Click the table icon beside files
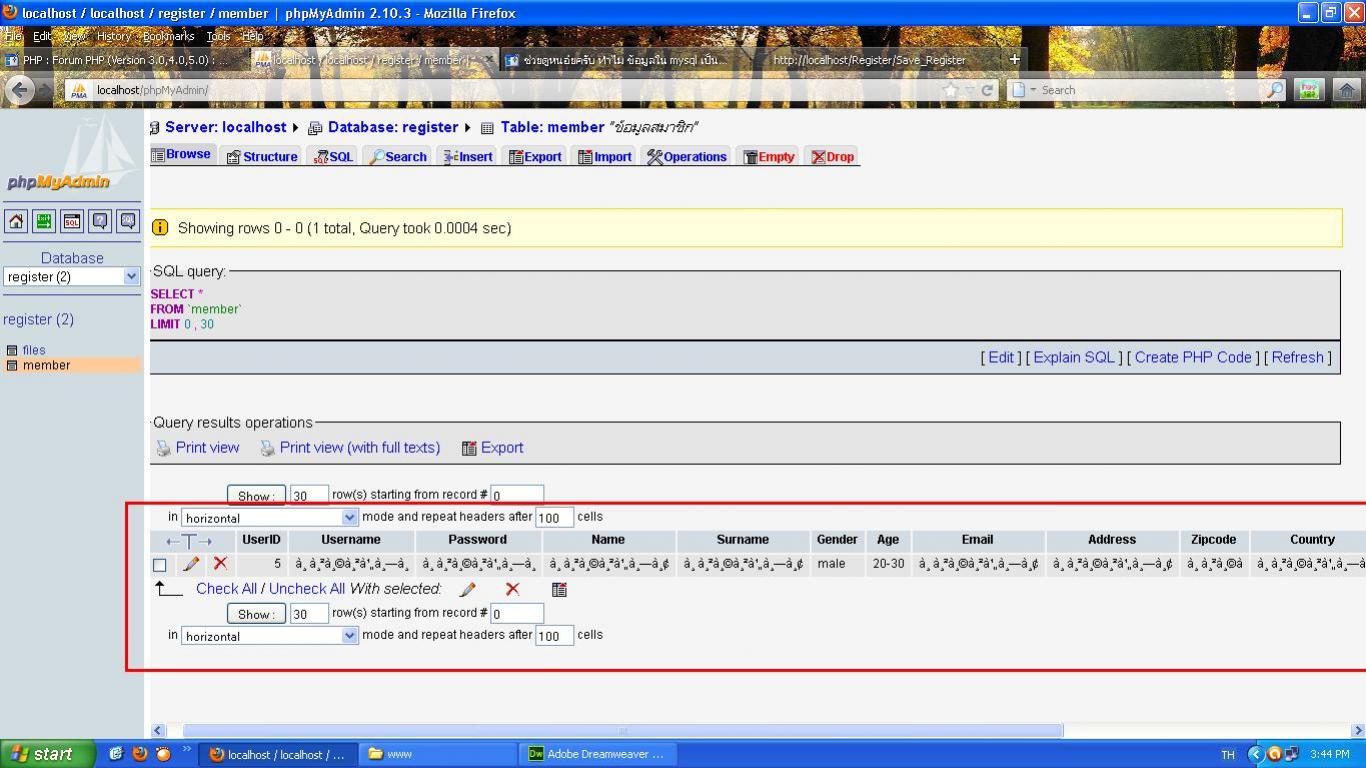The image size is (1366, 768). click(12, 350)
